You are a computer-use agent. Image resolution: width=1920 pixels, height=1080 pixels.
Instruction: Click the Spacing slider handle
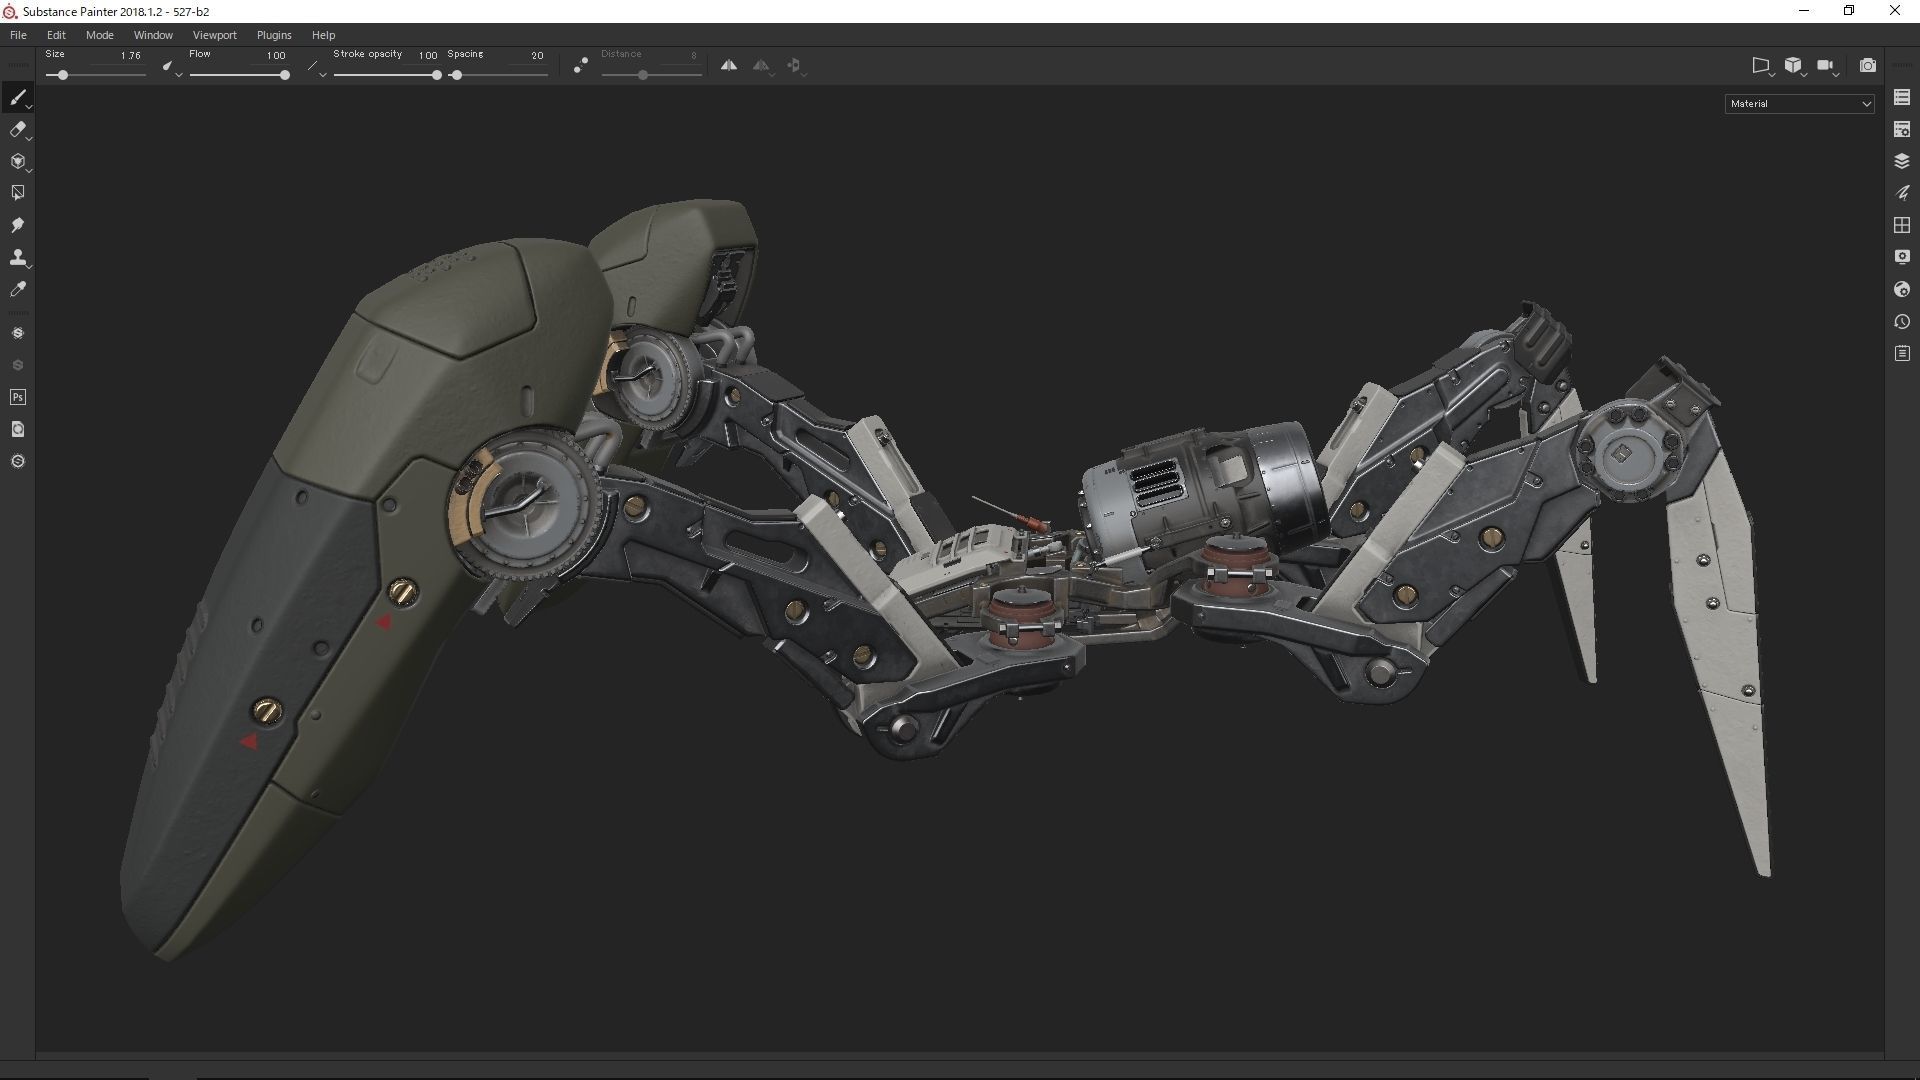457,75
